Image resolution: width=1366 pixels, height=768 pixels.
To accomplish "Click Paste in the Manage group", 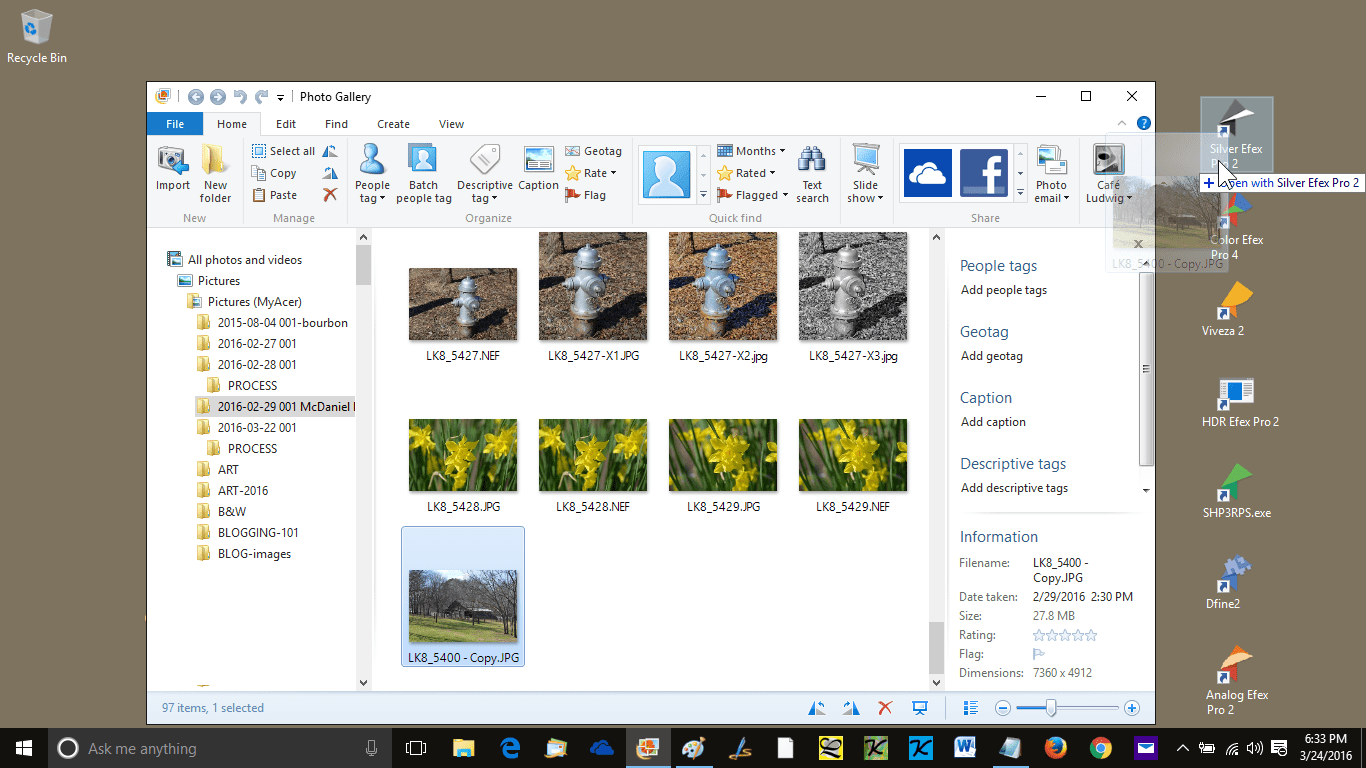I will click(274, 195).
